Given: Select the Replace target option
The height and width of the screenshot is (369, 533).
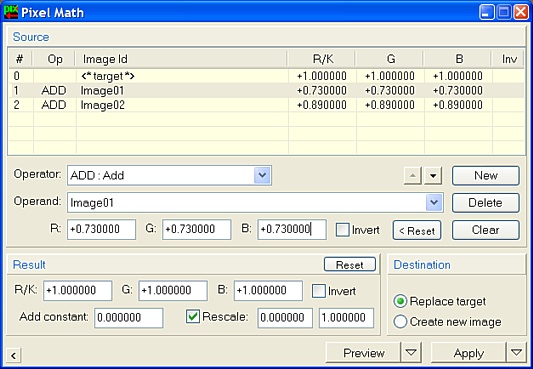Looking at the screenshot, I should 400,301.
